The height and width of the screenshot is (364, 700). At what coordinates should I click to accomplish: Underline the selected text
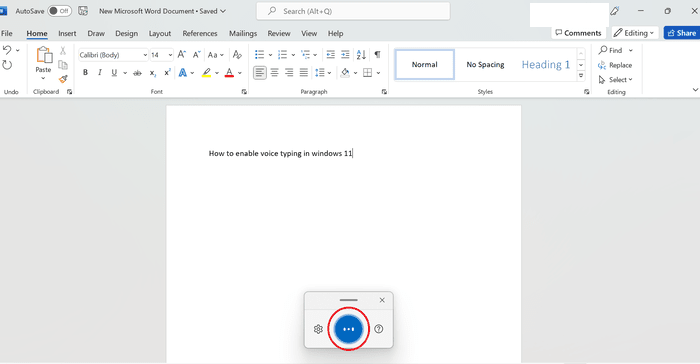(x=114, y=72)
